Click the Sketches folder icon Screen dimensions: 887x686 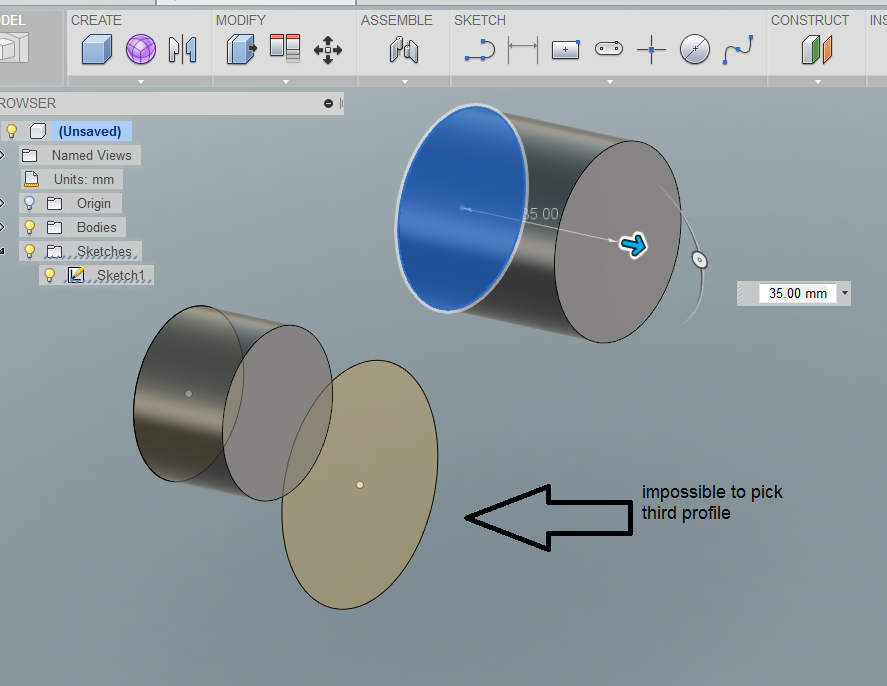click(54, 251)
